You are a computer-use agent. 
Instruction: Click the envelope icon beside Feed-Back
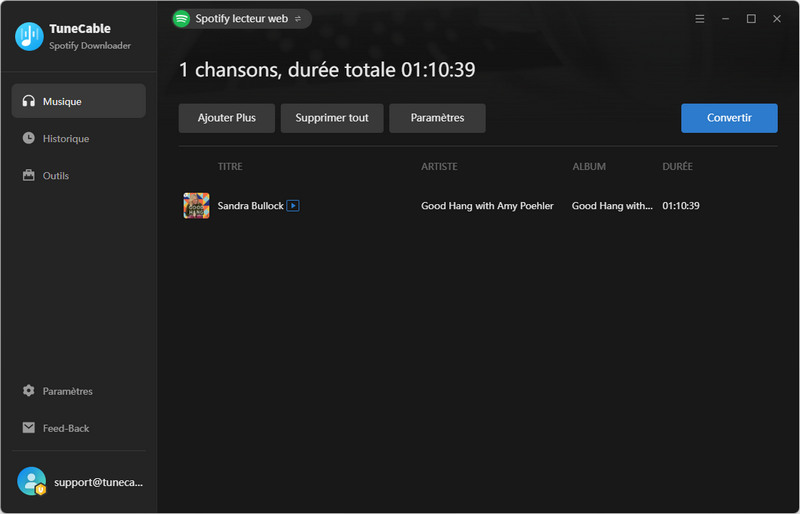tap(29, 428)
